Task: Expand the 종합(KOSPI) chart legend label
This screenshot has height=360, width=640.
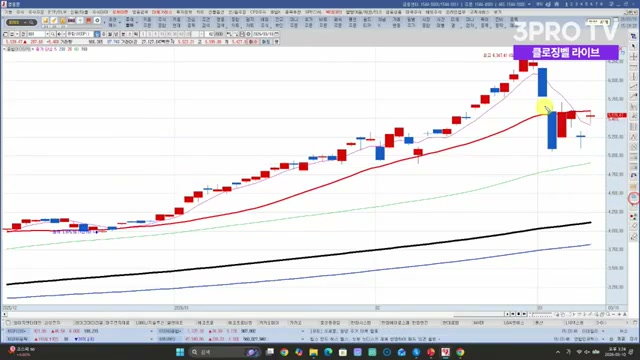Action: (18, 49)
